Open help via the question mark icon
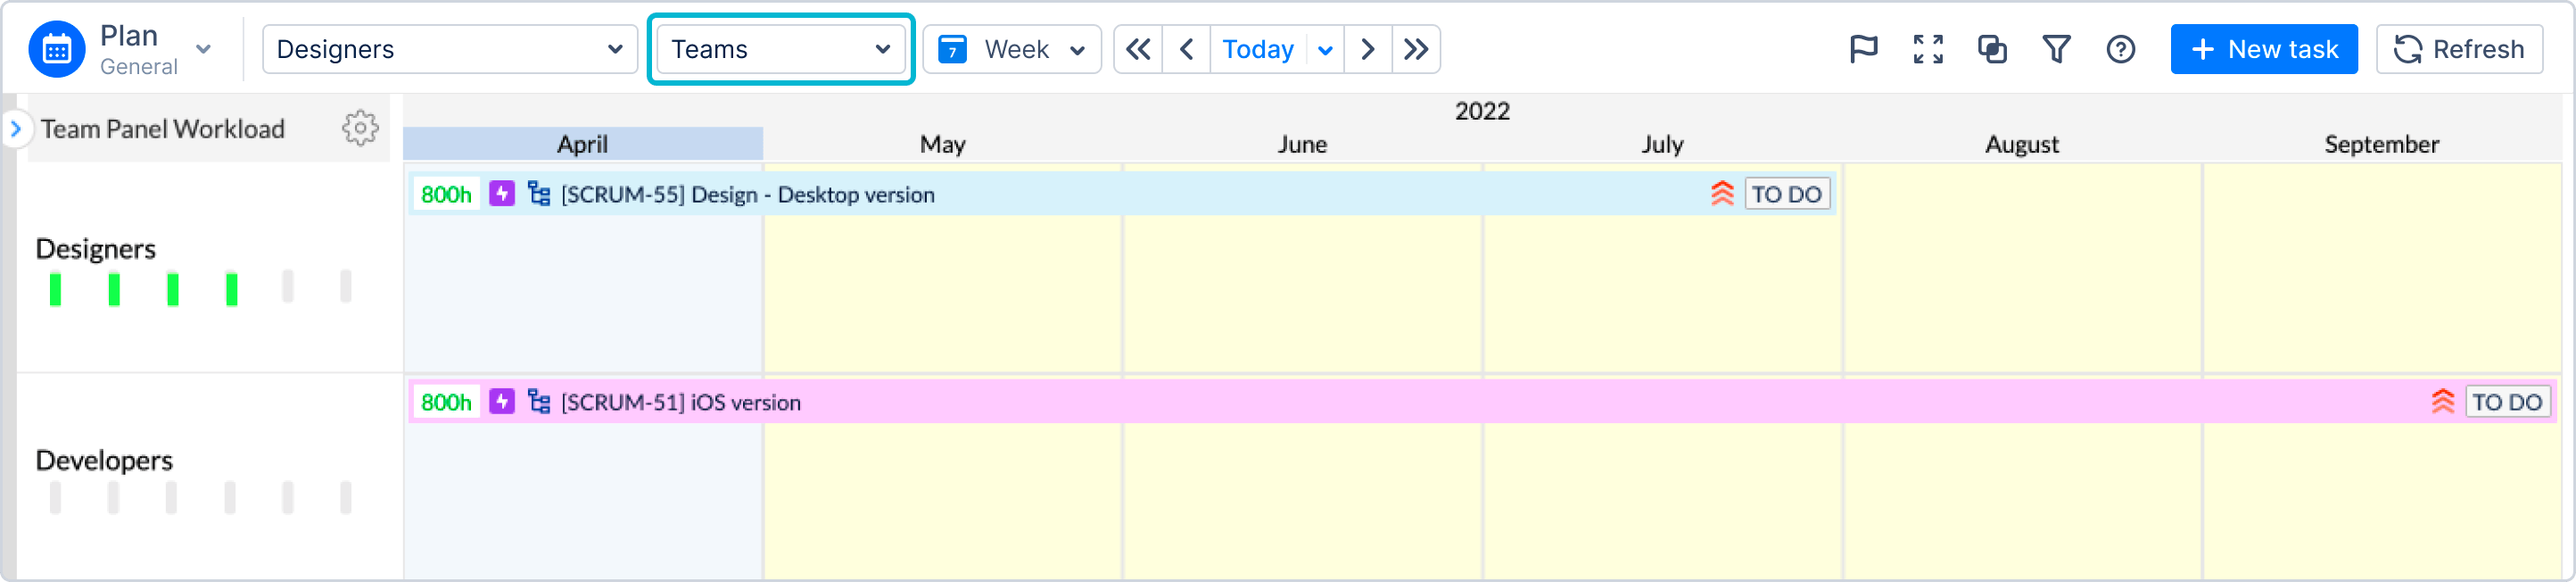Image resolution: width=2576 pixels, height=582 pixels. tap(2120, 49)
